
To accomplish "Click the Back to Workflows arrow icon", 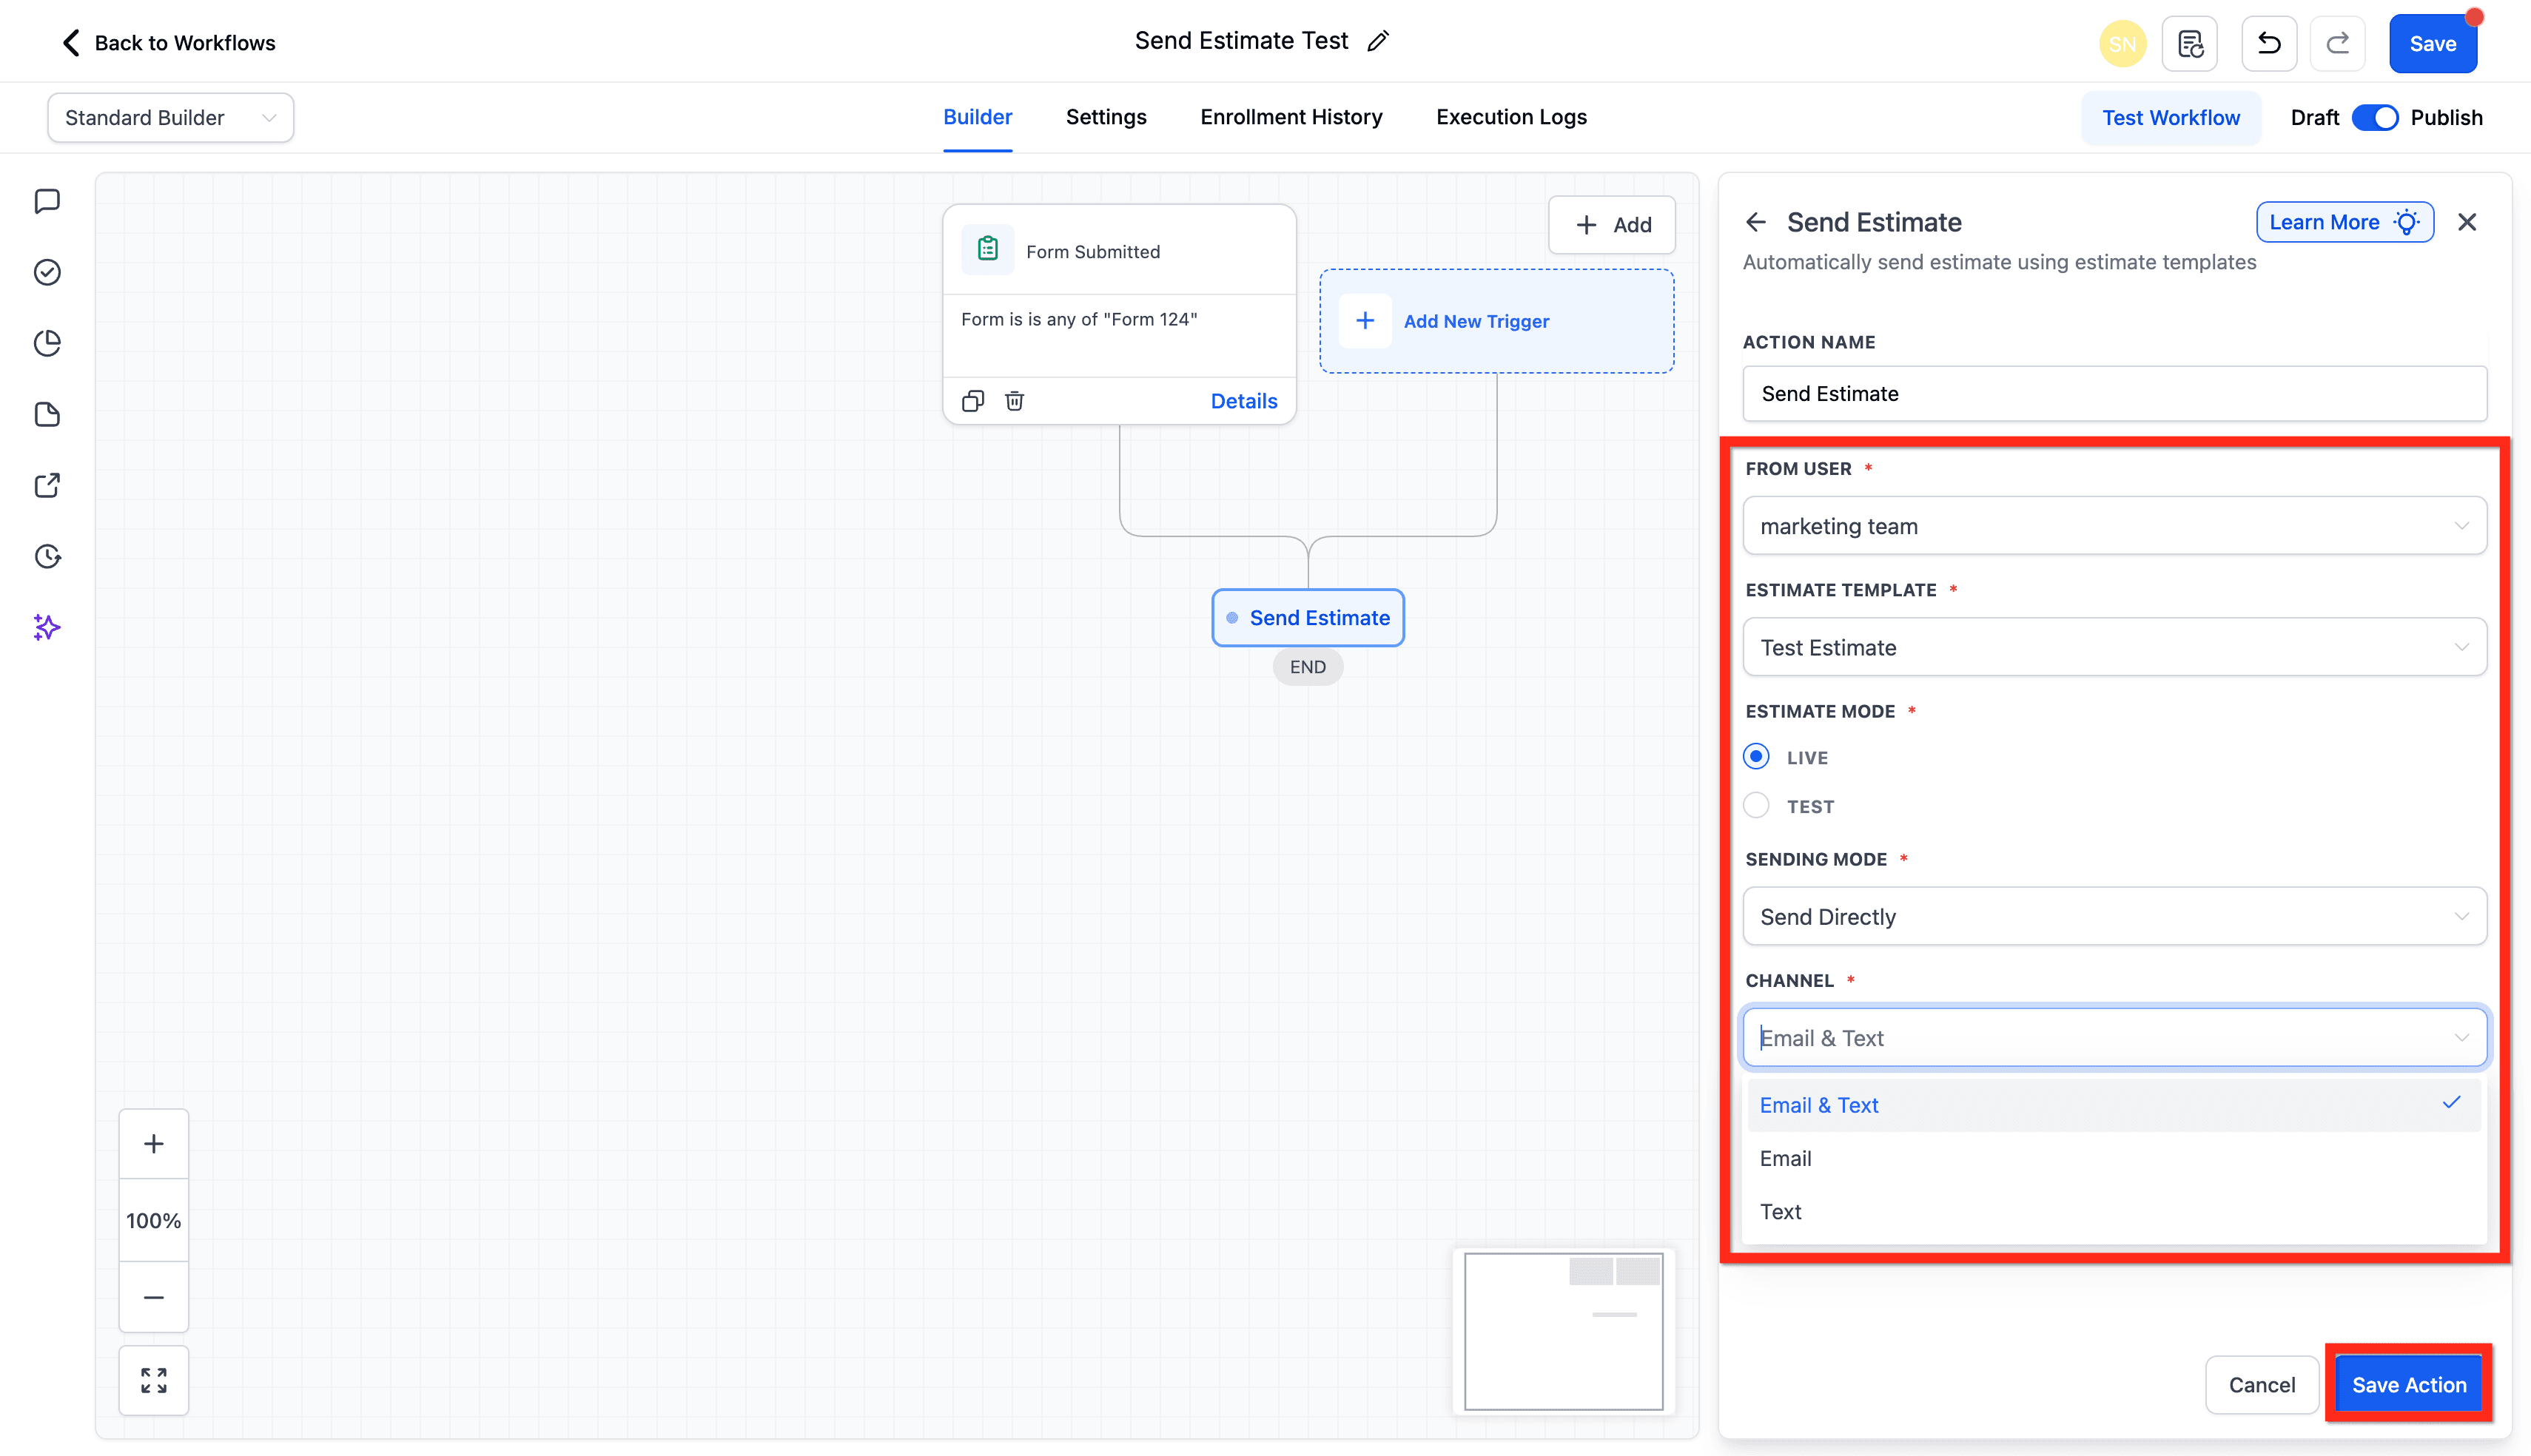I will 70,43.
